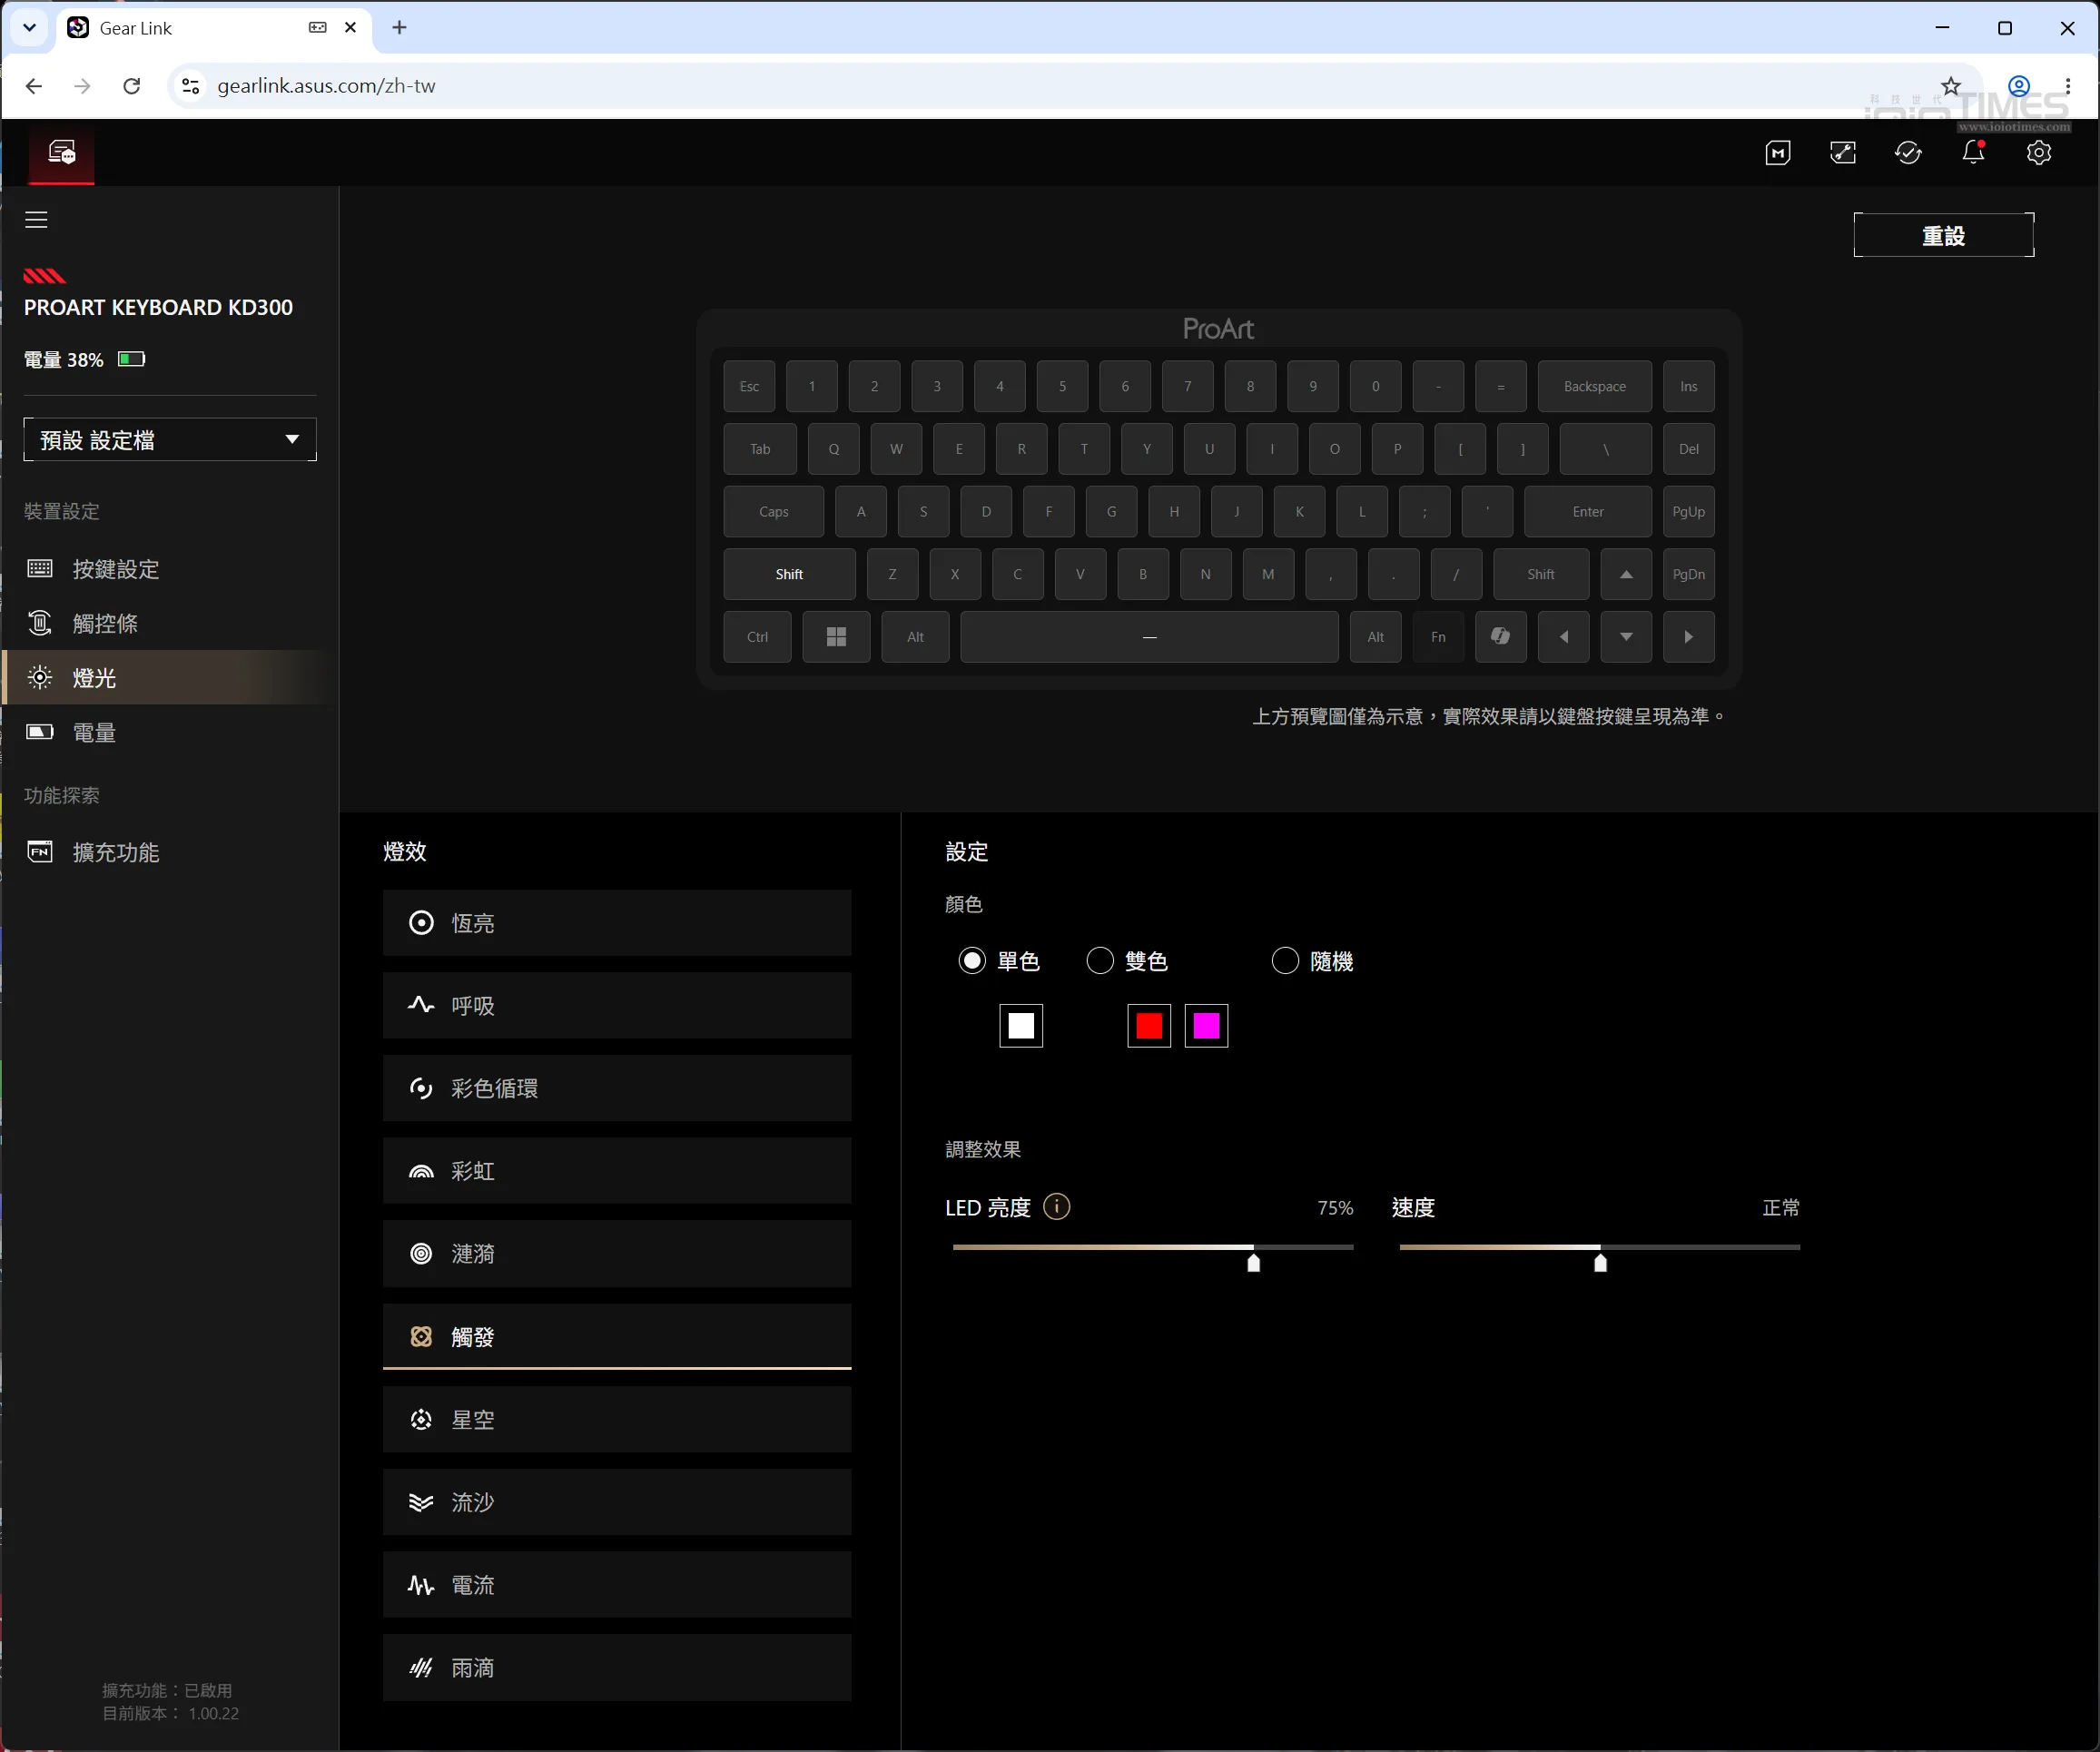
Task: Select the 單色 radio button
Action: click(x=972, y=961)
